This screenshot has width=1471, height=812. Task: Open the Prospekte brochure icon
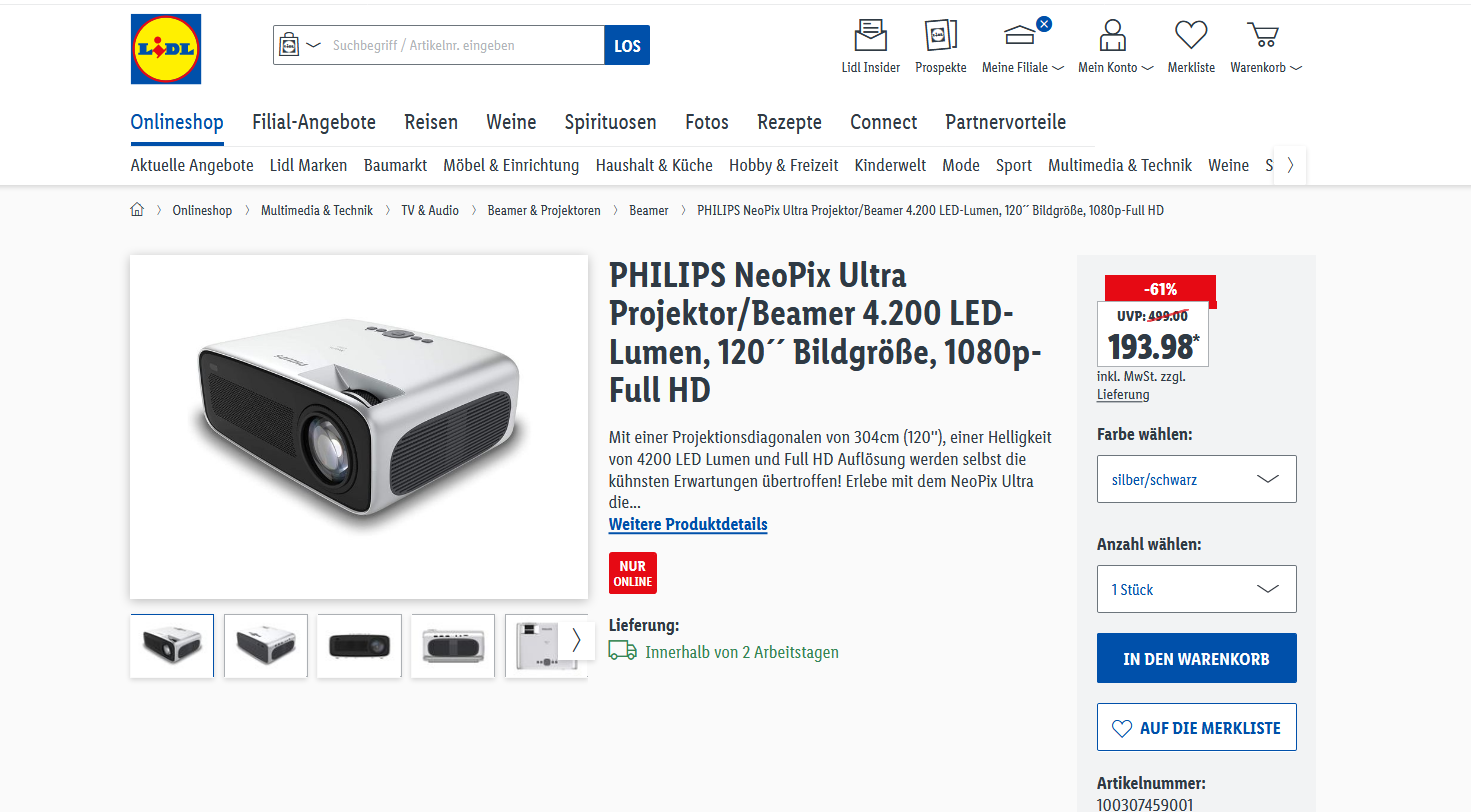(940, 36)
